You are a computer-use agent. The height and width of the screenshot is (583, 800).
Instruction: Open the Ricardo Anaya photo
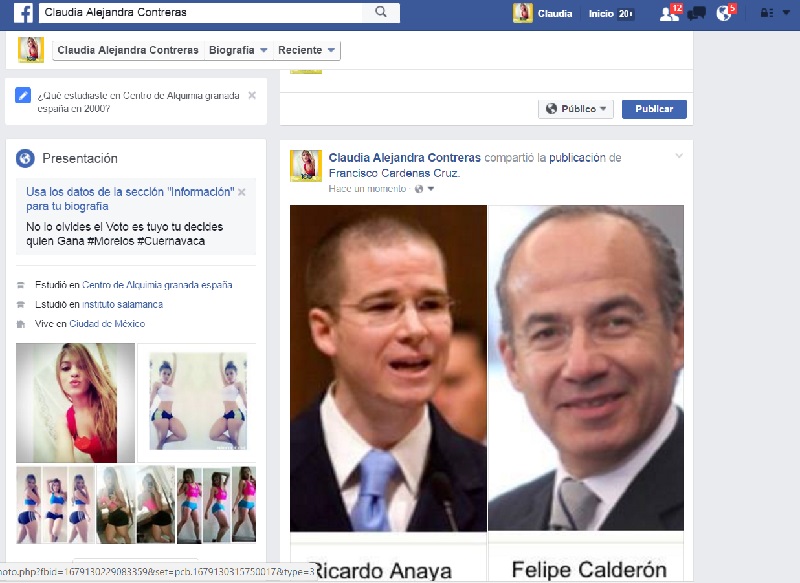coord(388,368)
